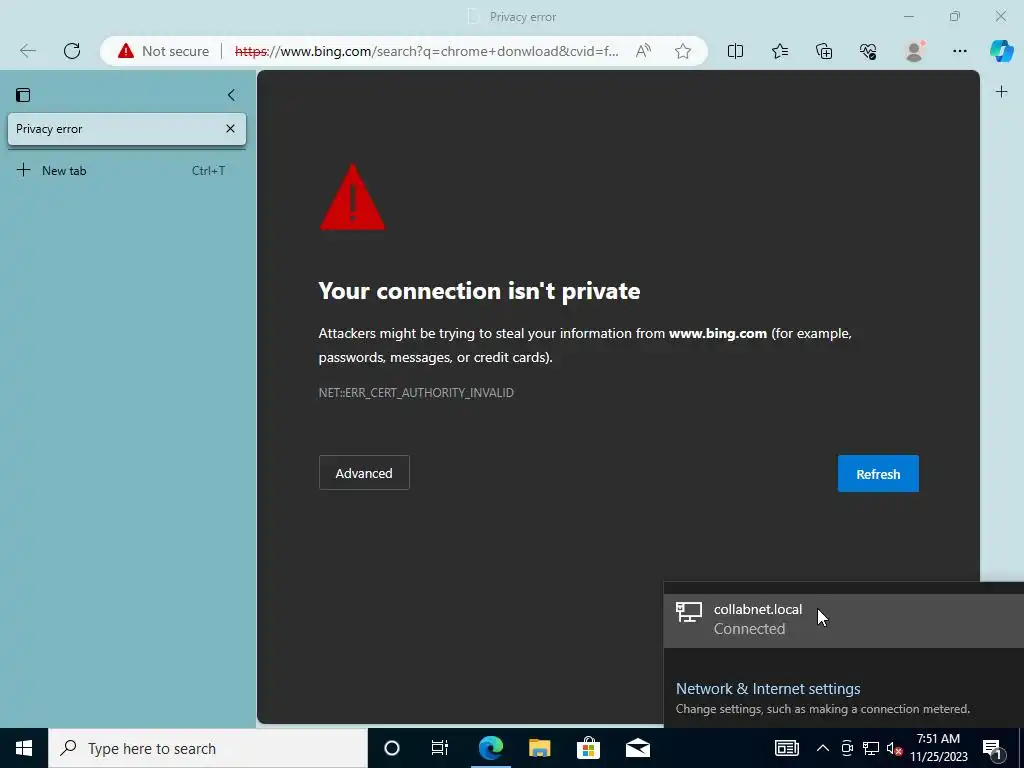
Task: Open Browser essentials heart icon
Action: (x=868, y=51)
